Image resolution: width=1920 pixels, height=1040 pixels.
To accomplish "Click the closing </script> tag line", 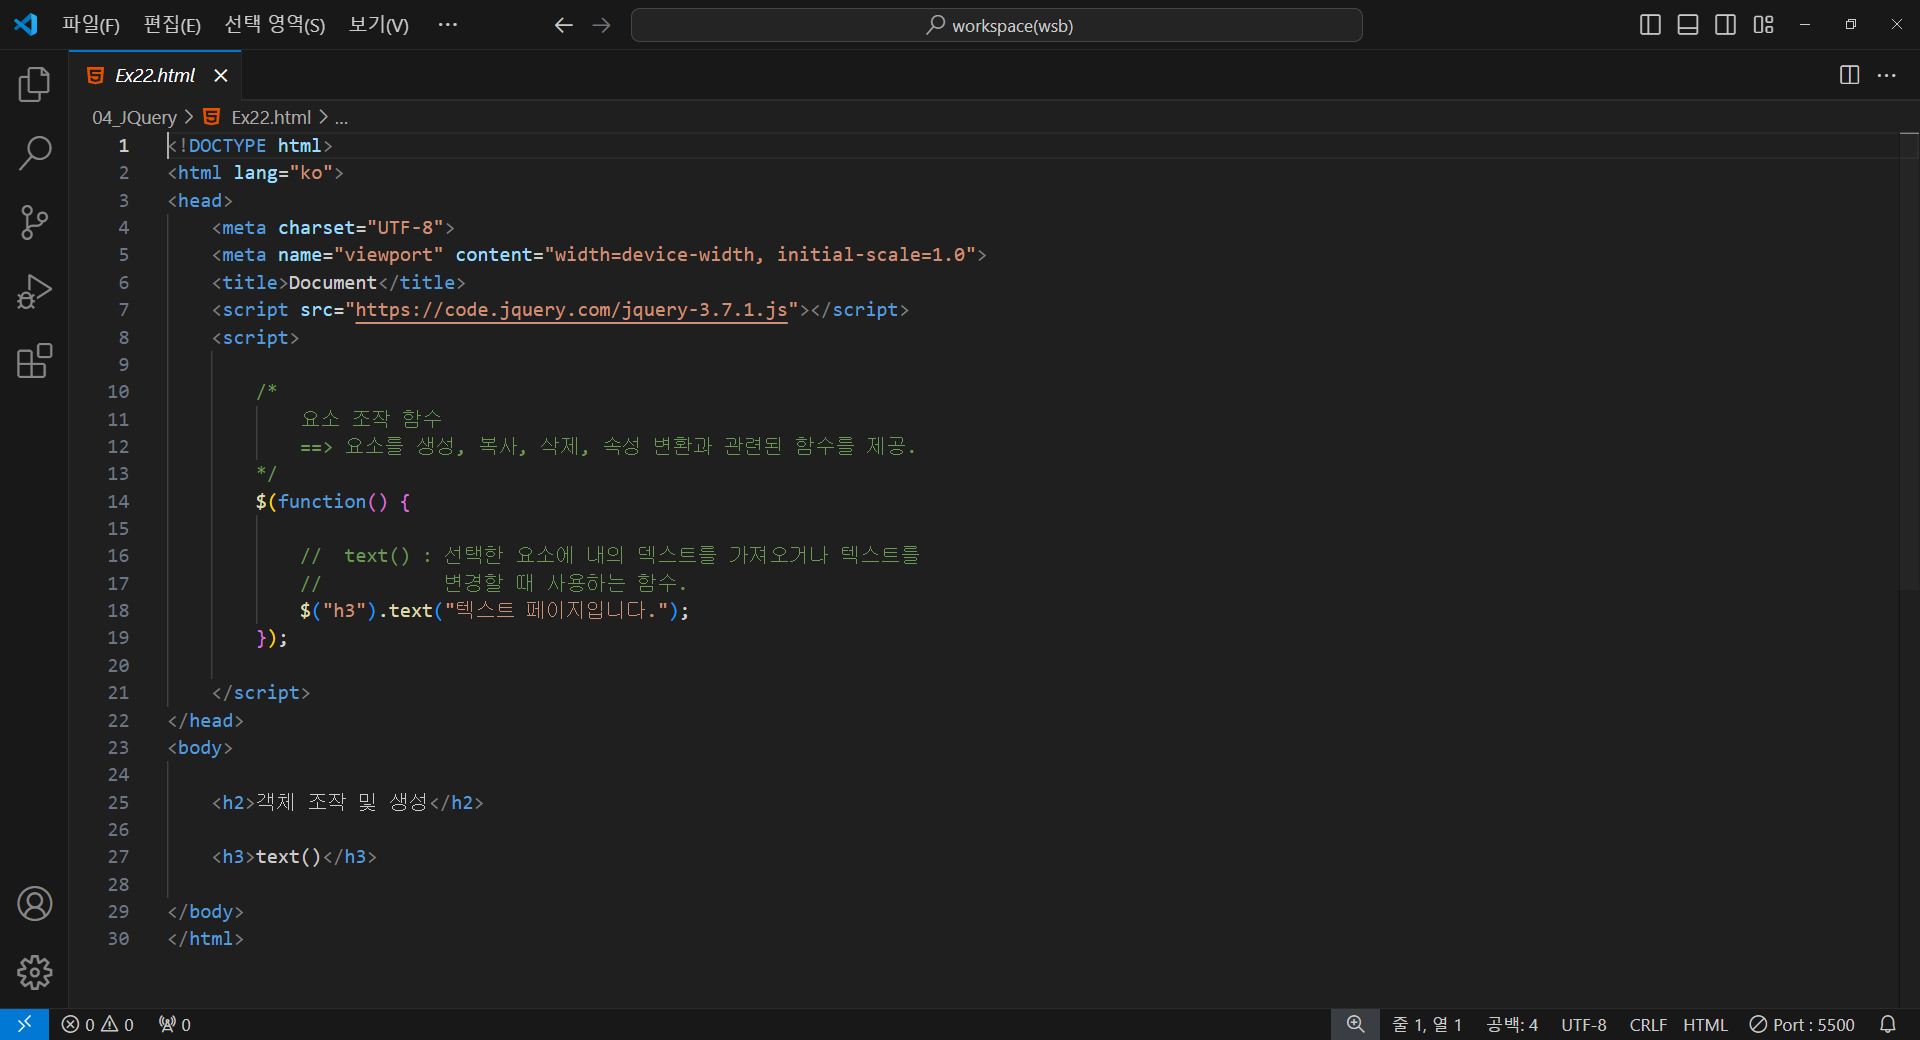I will [261, 693].
